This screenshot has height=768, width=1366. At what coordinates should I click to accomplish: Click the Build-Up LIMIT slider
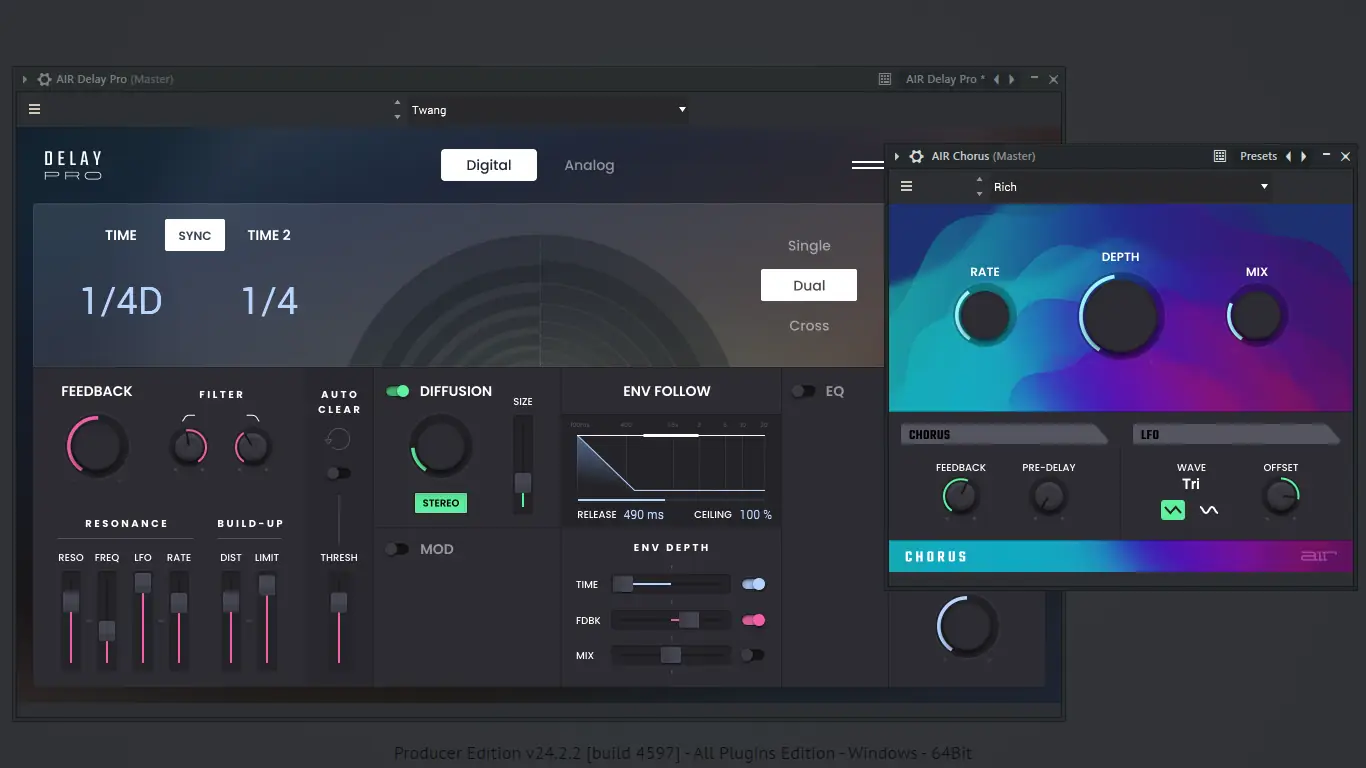(x=267, y=620)
